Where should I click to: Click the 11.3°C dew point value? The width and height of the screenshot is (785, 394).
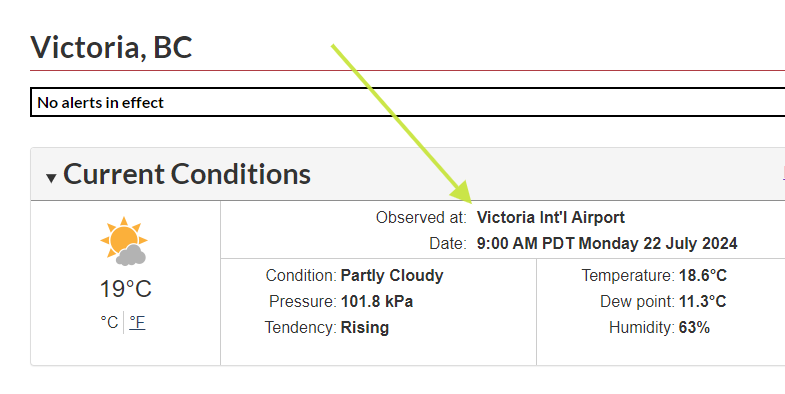coord(703,301)
